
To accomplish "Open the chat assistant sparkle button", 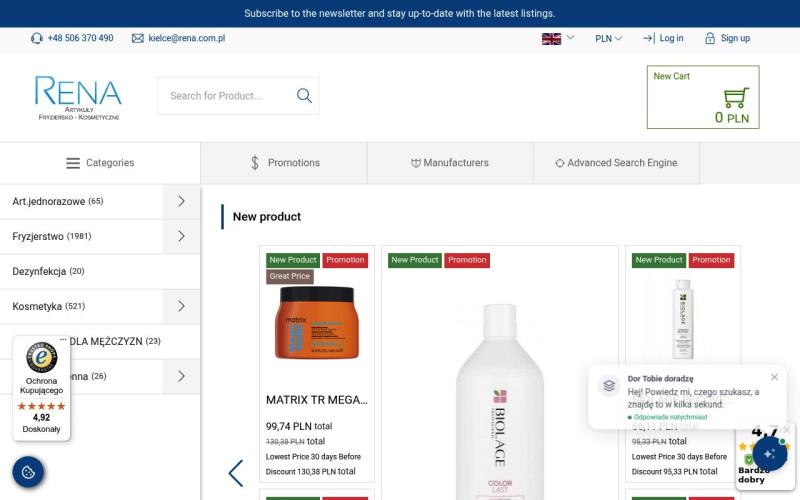I will point(770,453).
